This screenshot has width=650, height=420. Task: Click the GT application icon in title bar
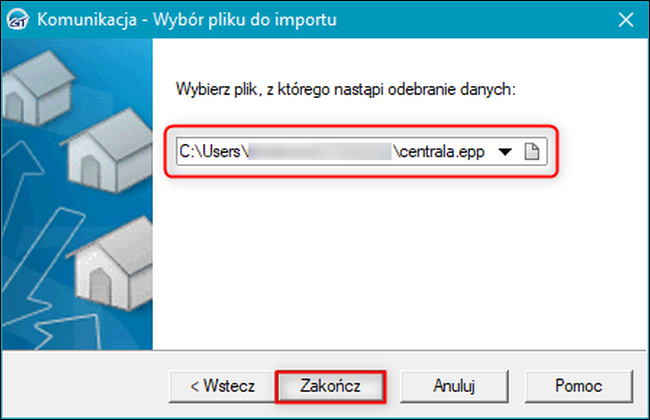(20, 20)
